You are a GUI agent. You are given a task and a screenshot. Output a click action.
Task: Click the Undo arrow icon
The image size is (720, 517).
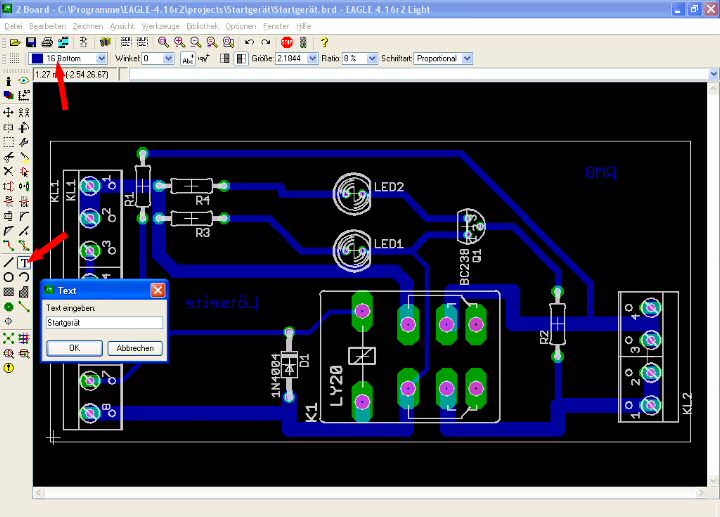tap(250, 42)
